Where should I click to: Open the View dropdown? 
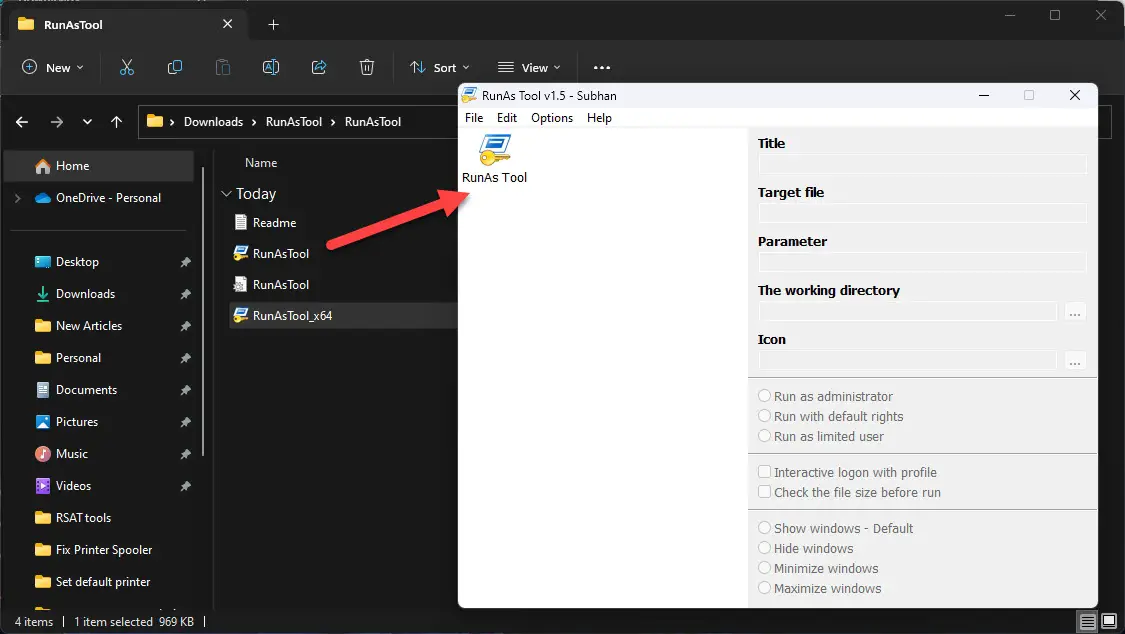point(529,67)
